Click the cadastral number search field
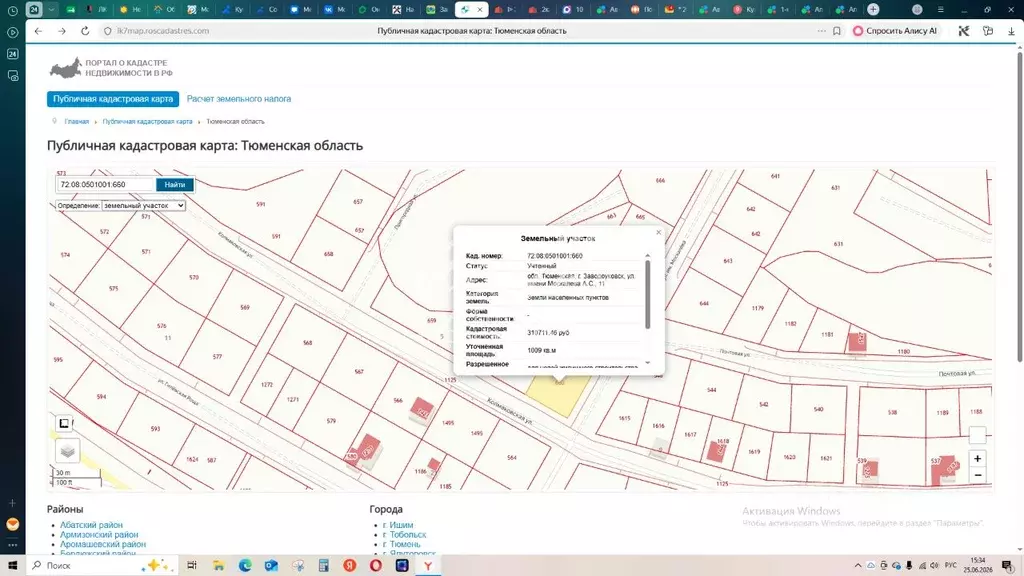Image resolution: width=1024 pixels, height=576 pixels. pos(106,185)
